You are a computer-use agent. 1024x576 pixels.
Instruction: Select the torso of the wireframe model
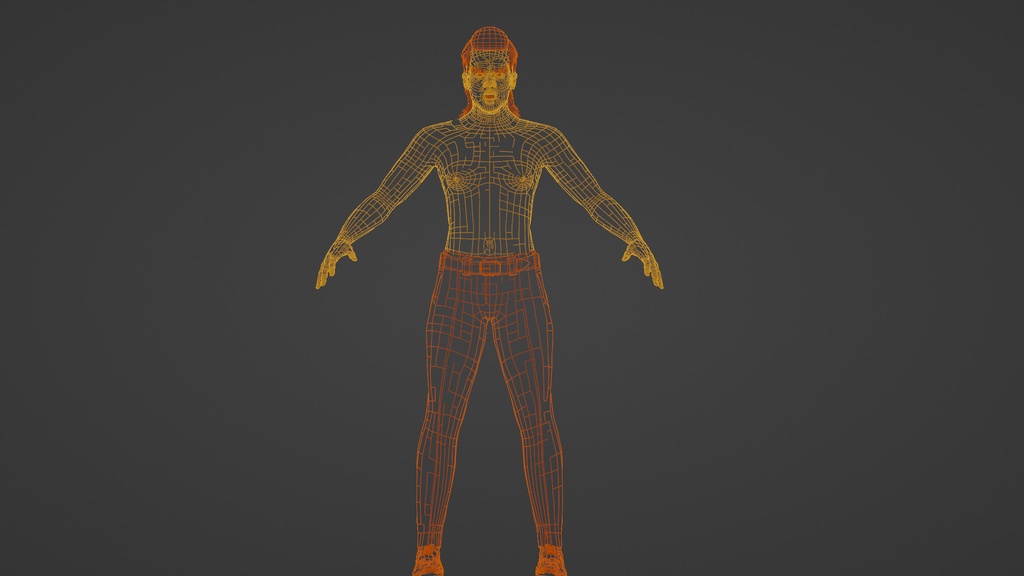(x=487, y=190)
